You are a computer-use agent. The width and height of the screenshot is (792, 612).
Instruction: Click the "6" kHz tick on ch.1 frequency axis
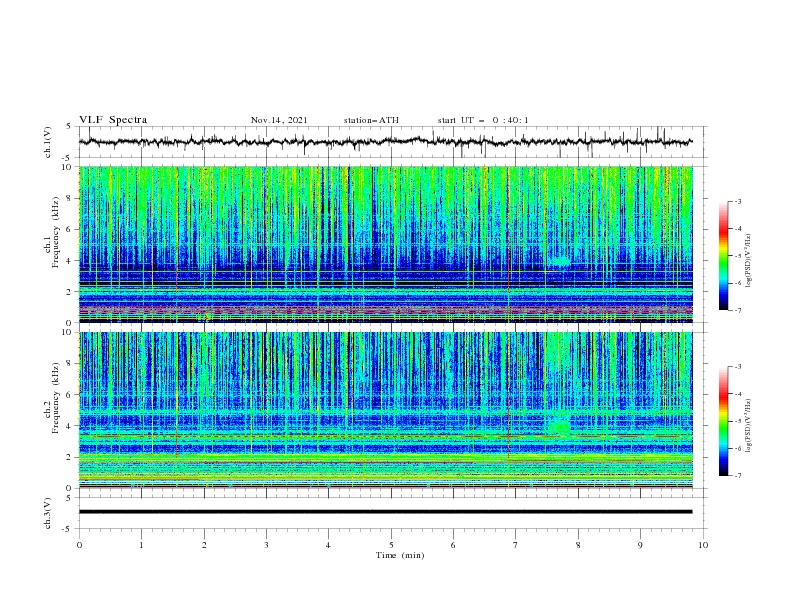(x=70, y=229)
